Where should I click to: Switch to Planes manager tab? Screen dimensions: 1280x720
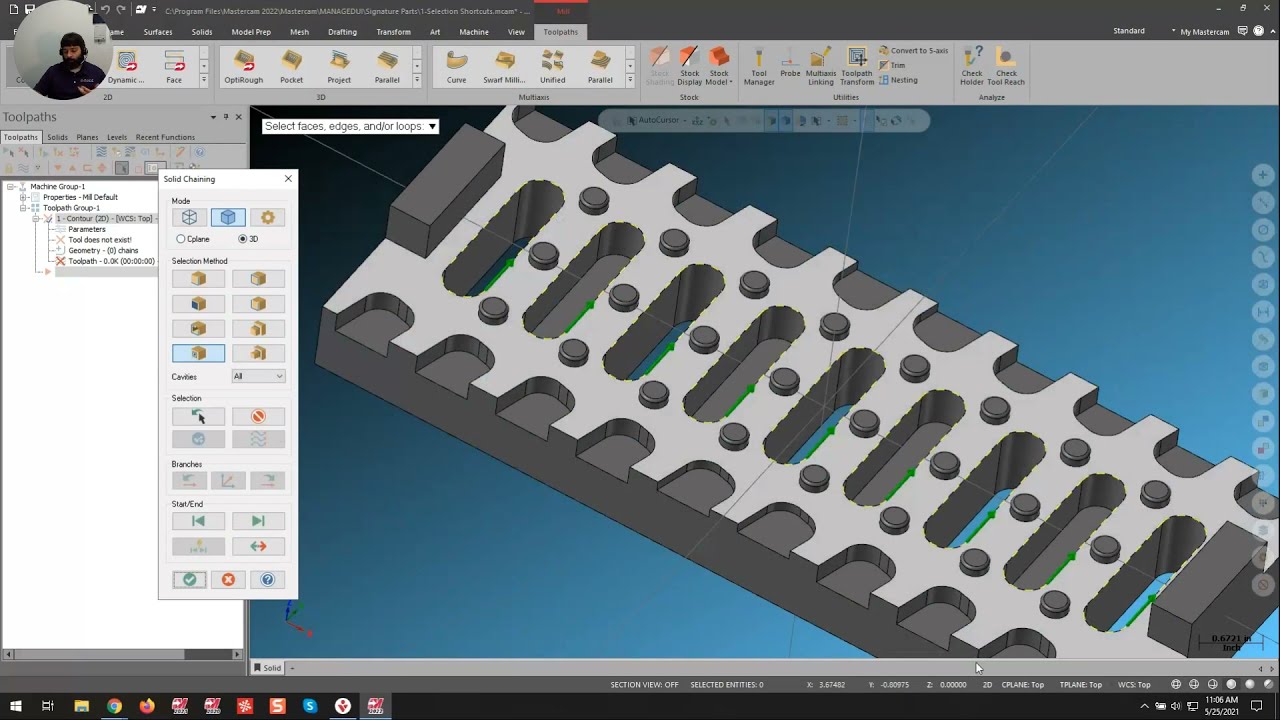87,137
